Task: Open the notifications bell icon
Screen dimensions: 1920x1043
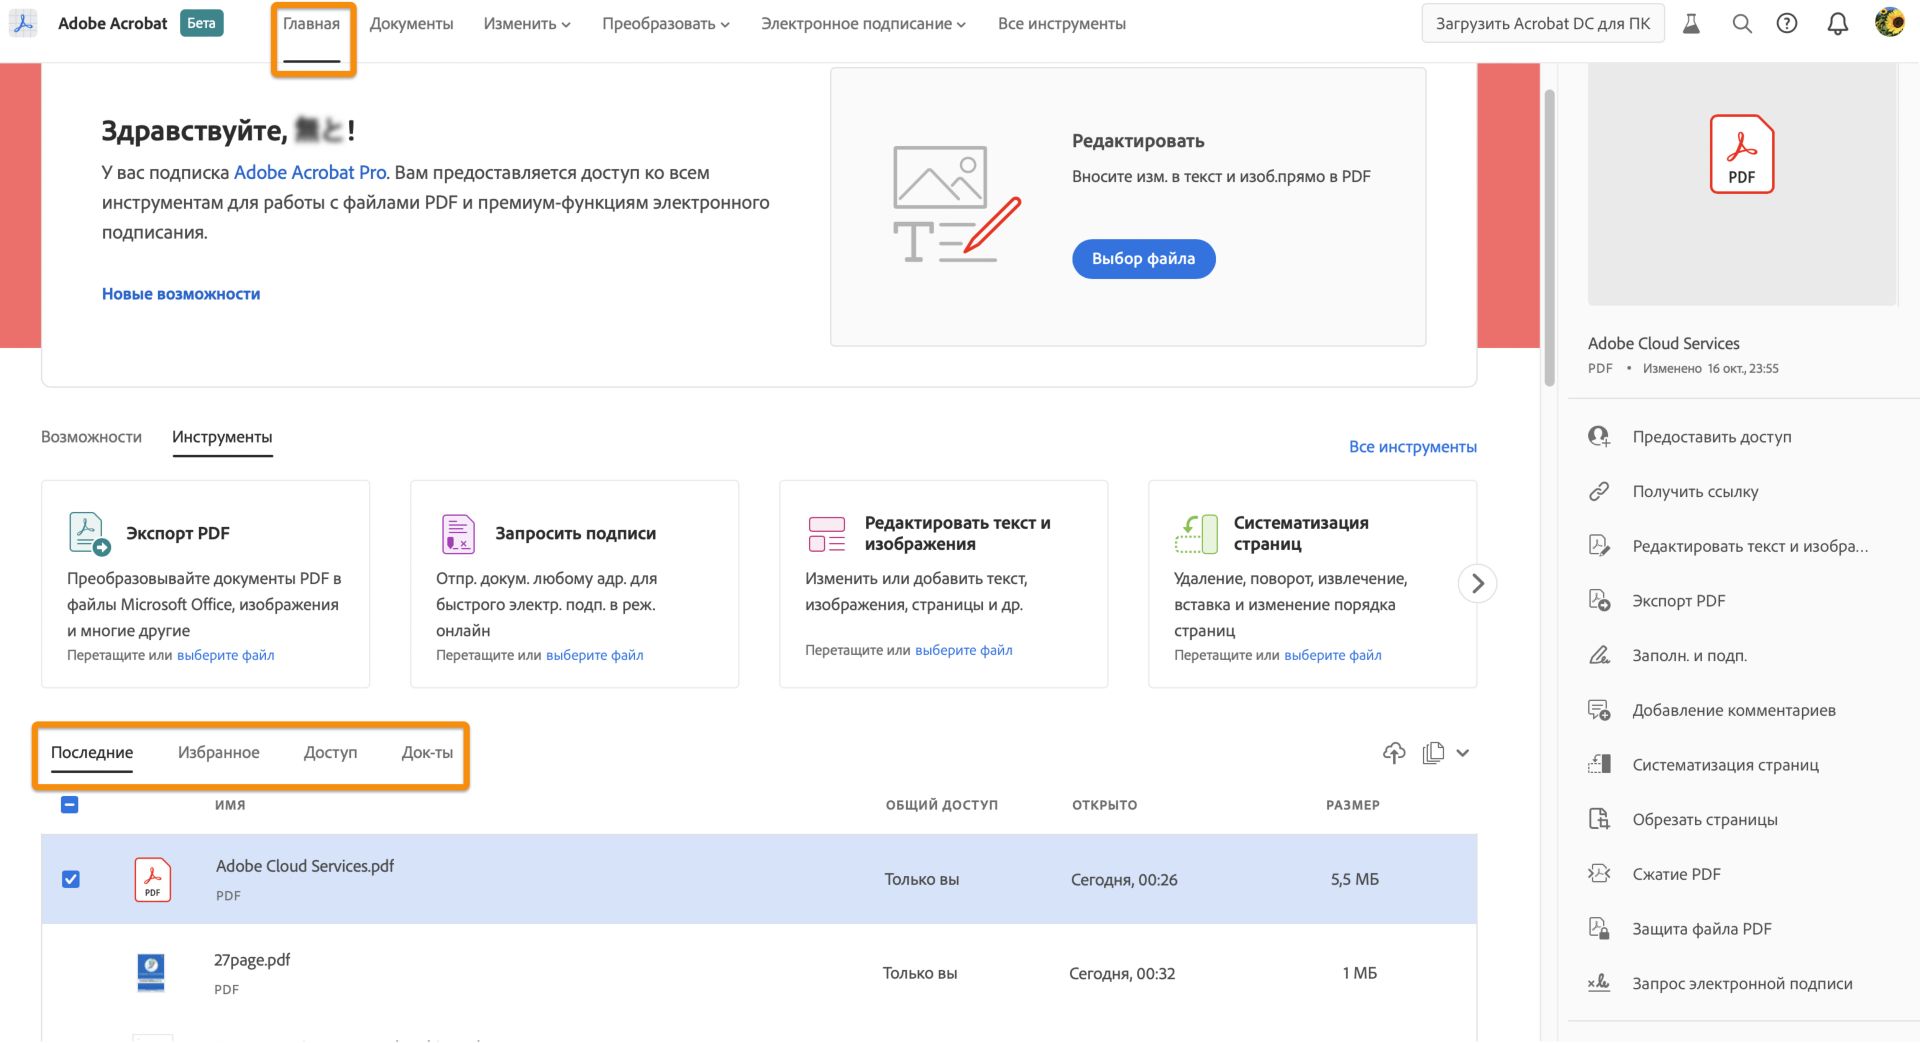Action: point(1838,24)
